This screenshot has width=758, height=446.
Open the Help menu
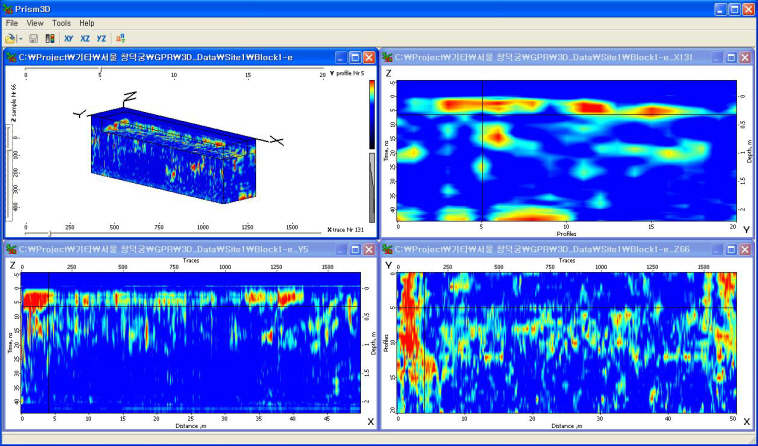point(87,23)
